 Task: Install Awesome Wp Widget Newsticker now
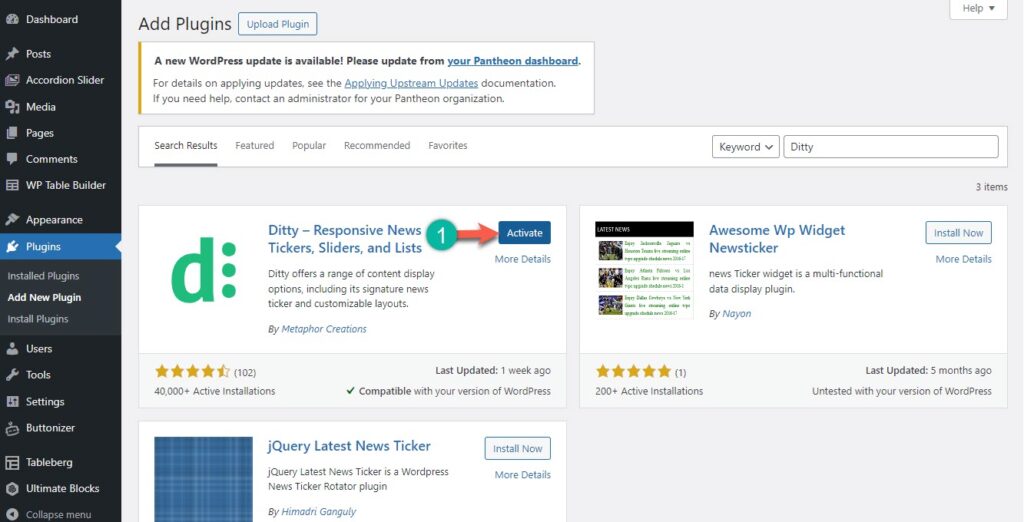[x=958, y=233]
